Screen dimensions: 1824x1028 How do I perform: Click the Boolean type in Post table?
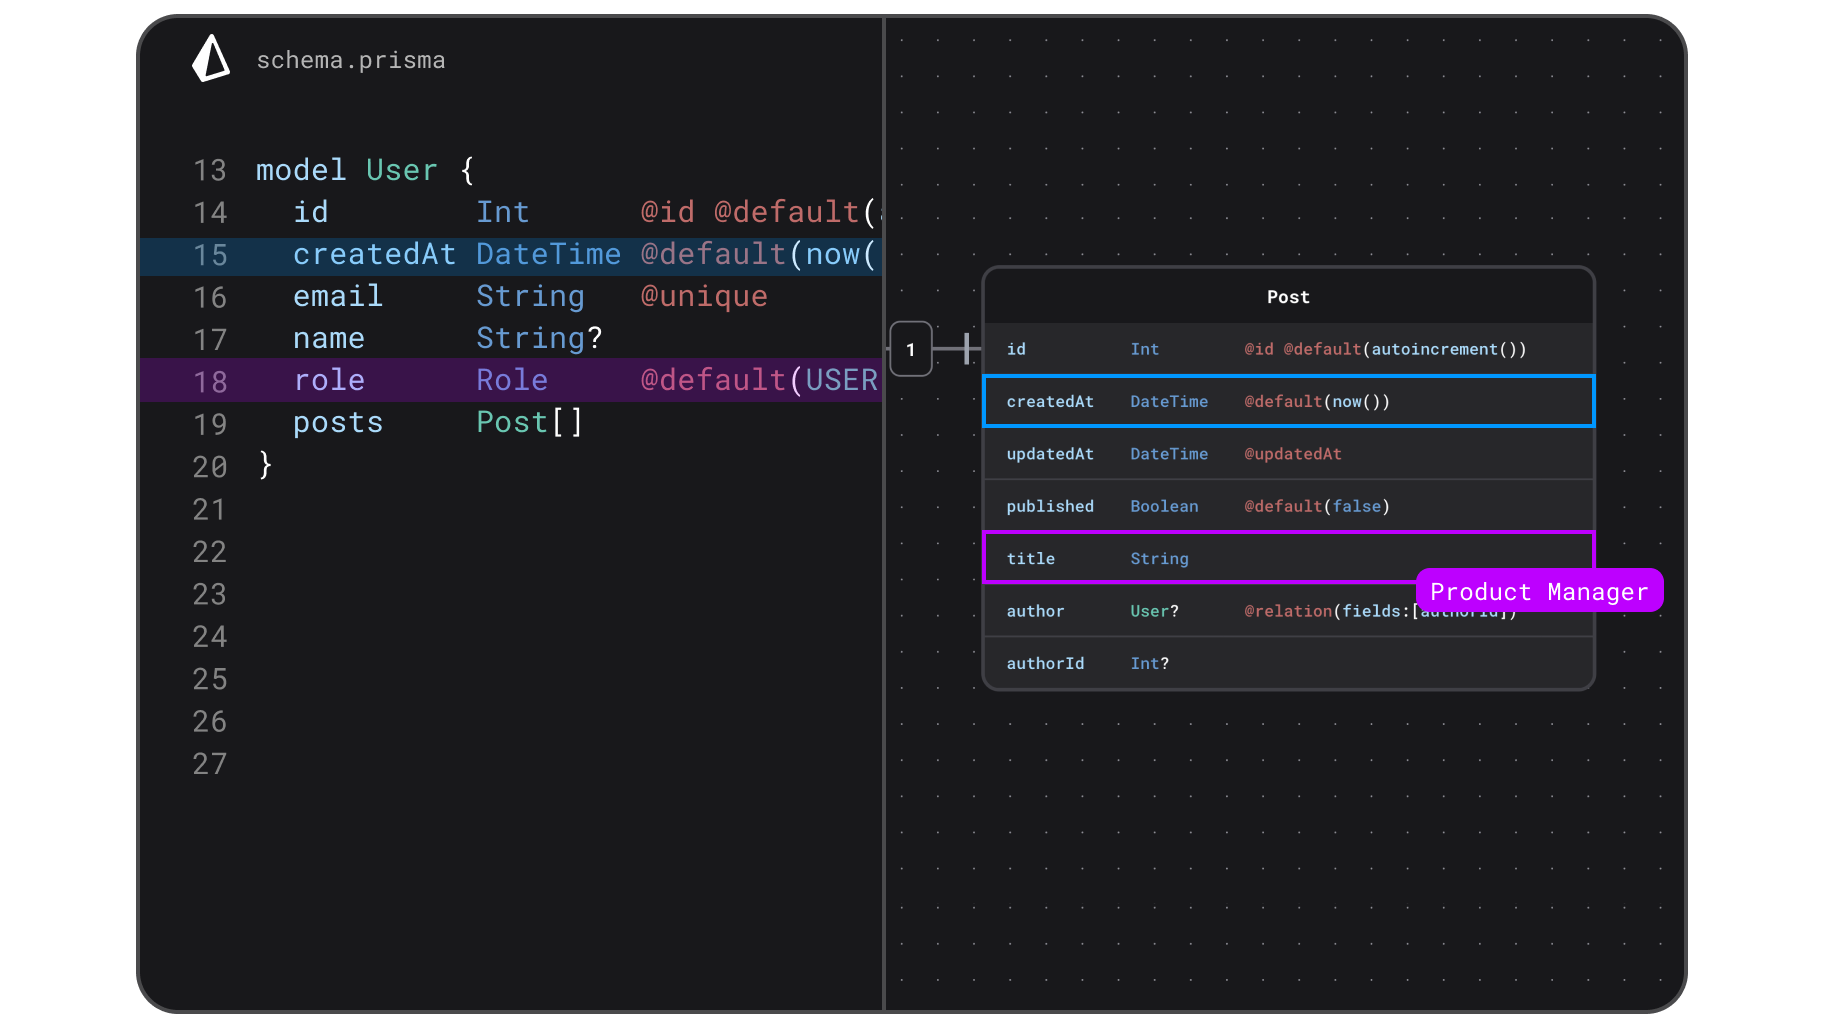tap(1164, 506)
